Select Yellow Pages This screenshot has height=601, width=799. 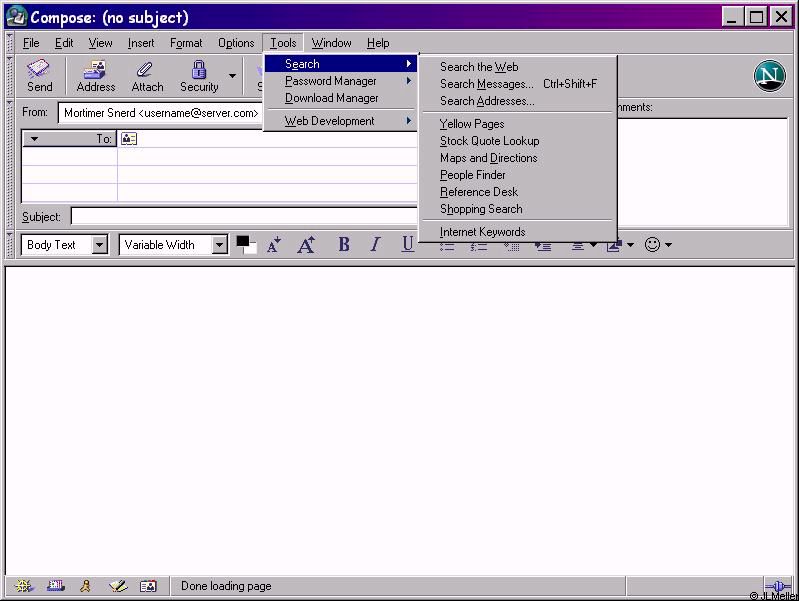[x=518, y=124]
